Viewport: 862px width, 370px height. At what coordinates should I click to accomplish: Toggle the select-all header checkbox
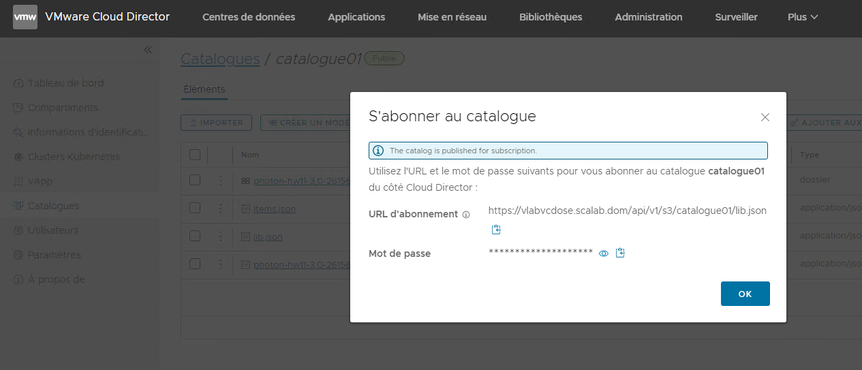pyautogui.click(x=195, y=154)
